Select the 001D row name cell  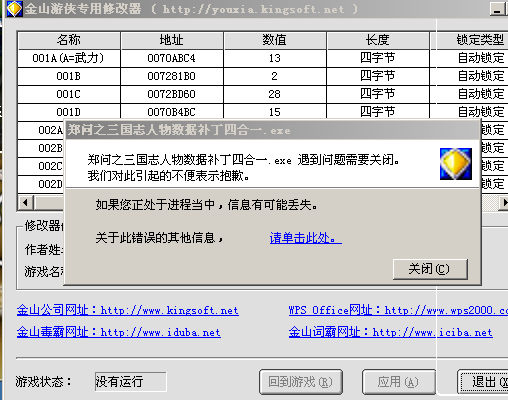click(x=69, y=112)
